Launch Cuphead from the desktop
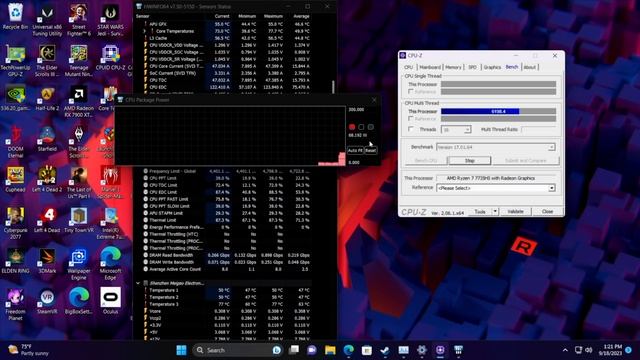 tap(15, 179)
